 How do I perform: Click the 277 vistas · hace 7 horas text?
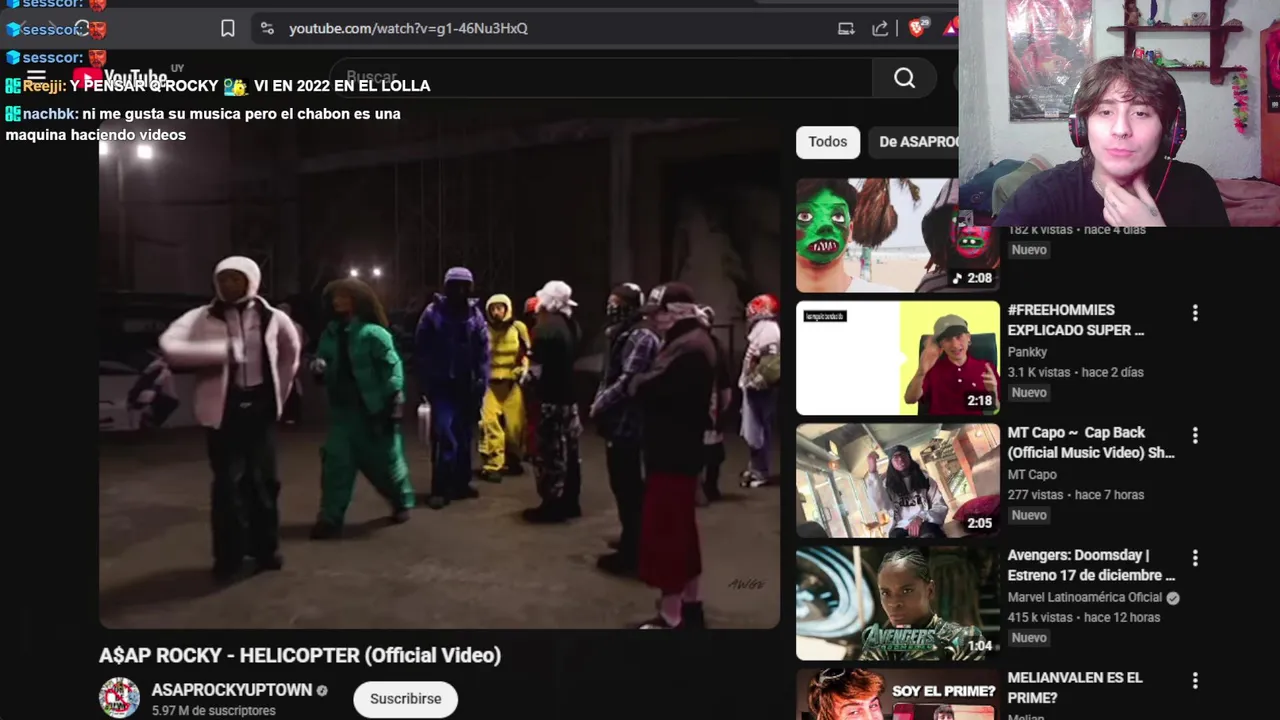tap(1076, 495)
